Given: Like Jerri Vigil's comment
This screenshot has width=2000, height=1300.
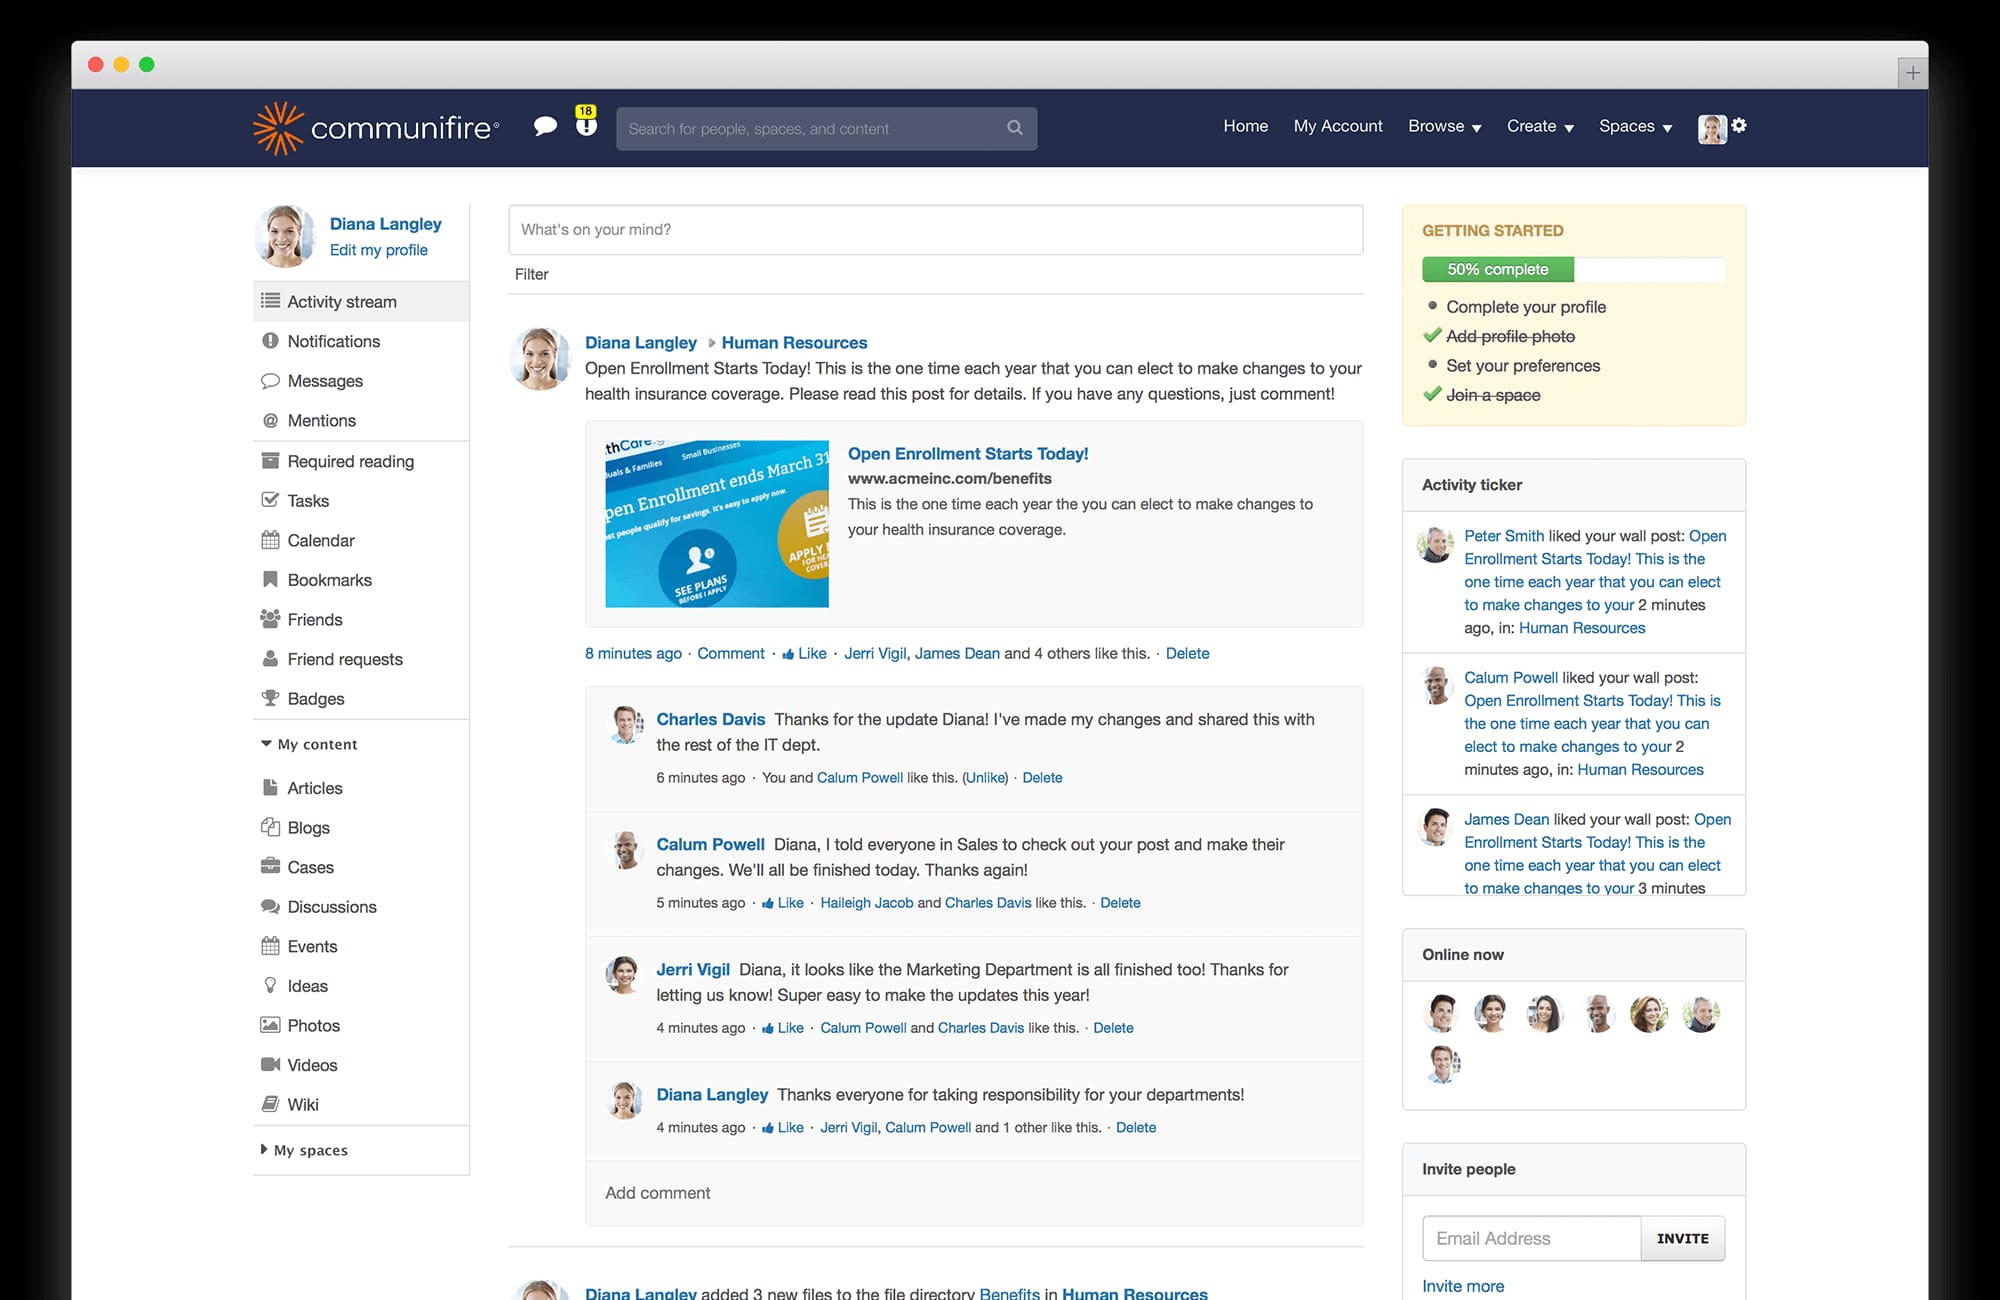Looking at the screenshot, I should point(783,1027).
